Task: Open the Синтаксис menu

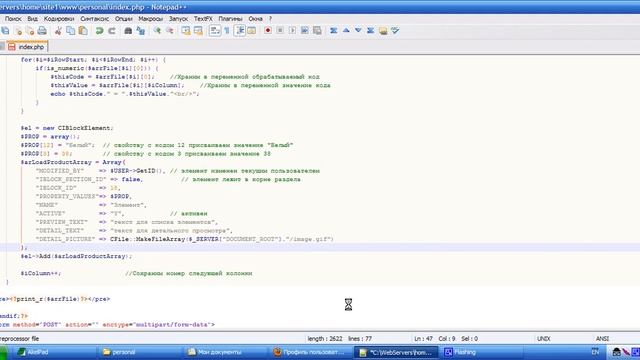Action: tap(94, 19)
